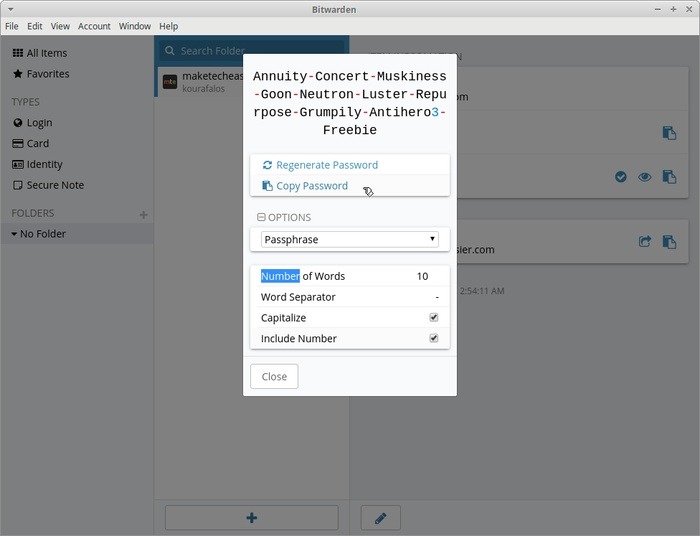Screen dimensions: 700x536
Task: Click the Number of Words value field
Action: tap(422, 276)
